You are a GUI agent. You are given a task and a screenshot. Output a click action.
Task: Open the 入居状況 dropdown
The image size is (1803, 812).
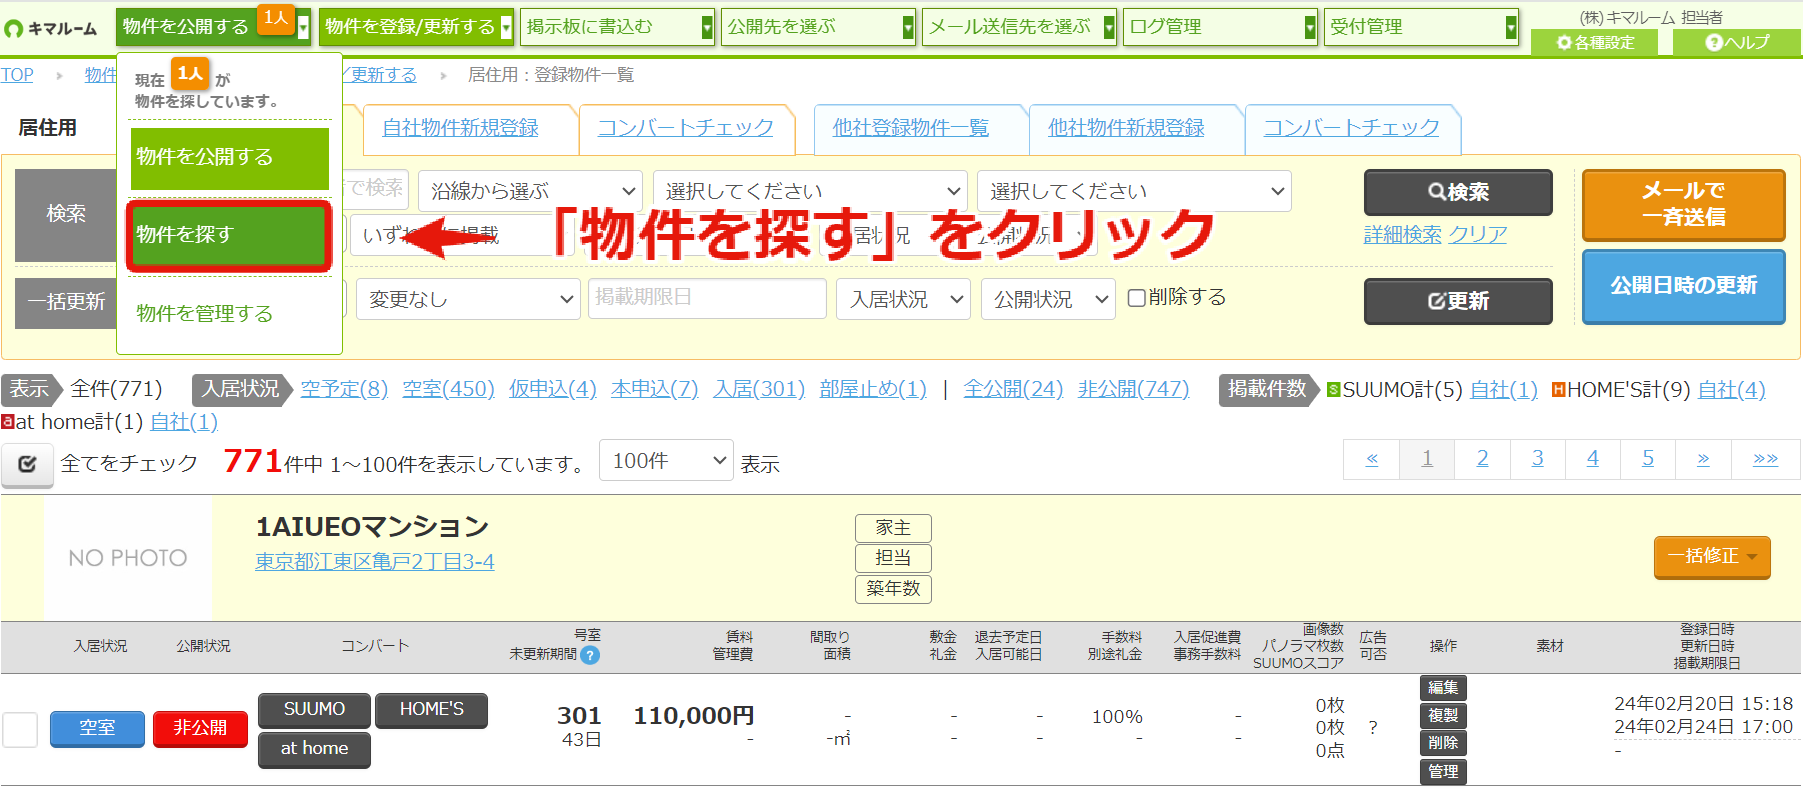pyautogui.click(x=903, y=299)
